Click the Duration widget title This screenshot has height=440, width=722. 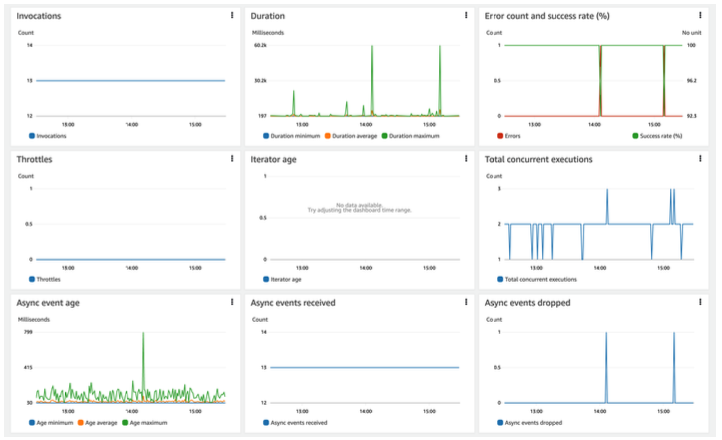tap(268, 16)
